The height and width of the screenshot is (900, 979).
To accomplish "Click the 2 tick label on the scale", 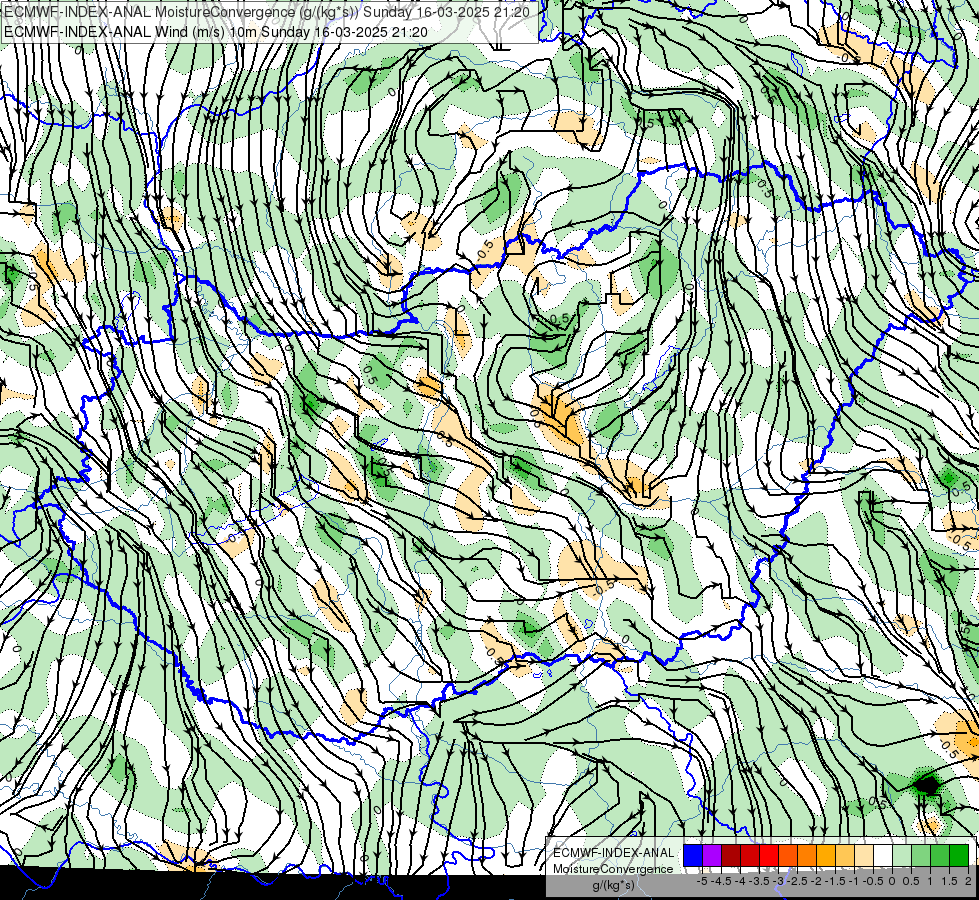I will [968, 881].
